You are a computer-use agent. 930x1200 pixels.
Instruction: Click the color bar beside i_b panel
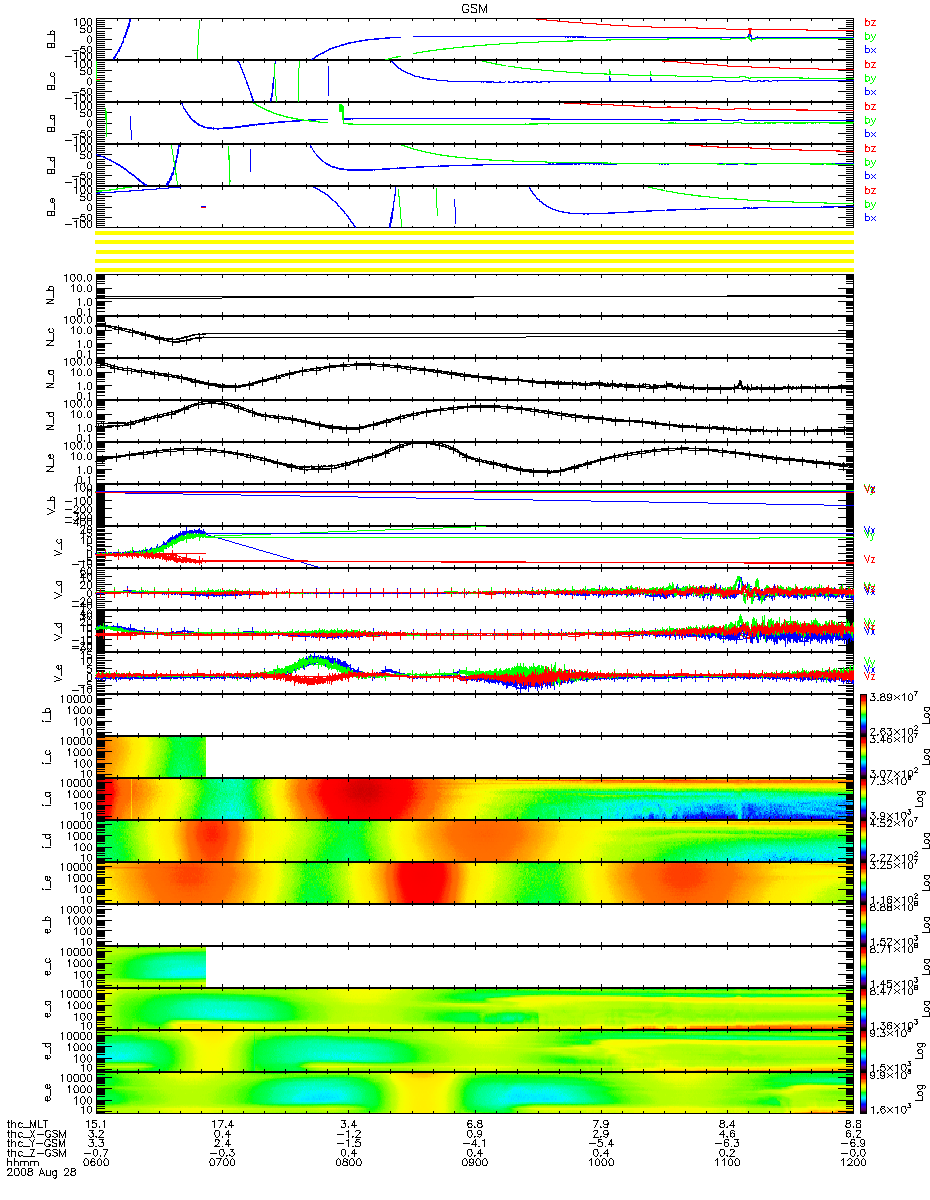pyautogui.click(x=862, y=714)
